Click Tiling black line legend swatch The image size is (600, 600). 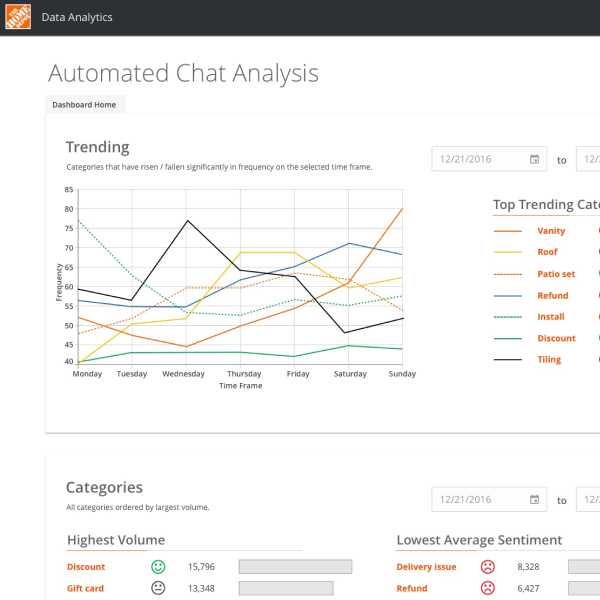(508, 360)
